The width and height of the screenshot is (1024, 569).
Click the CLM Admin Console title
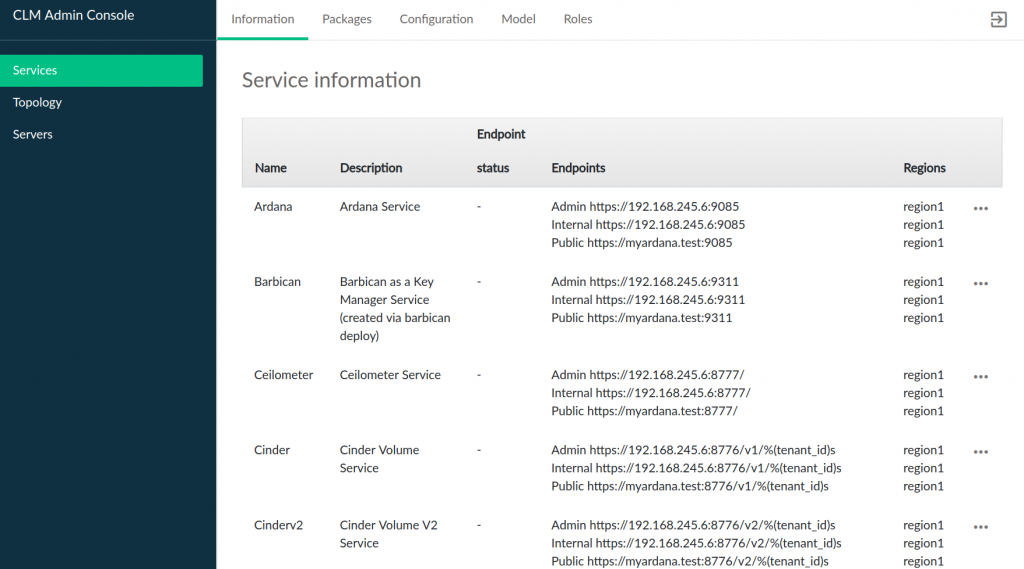[73, 15]
